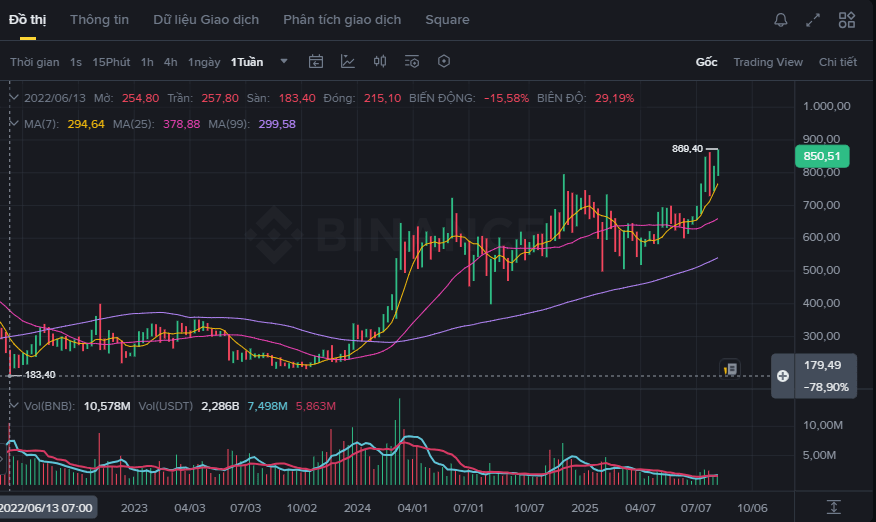
Task: Switch to Chi tiết chart view
Action: click(837, 62)
